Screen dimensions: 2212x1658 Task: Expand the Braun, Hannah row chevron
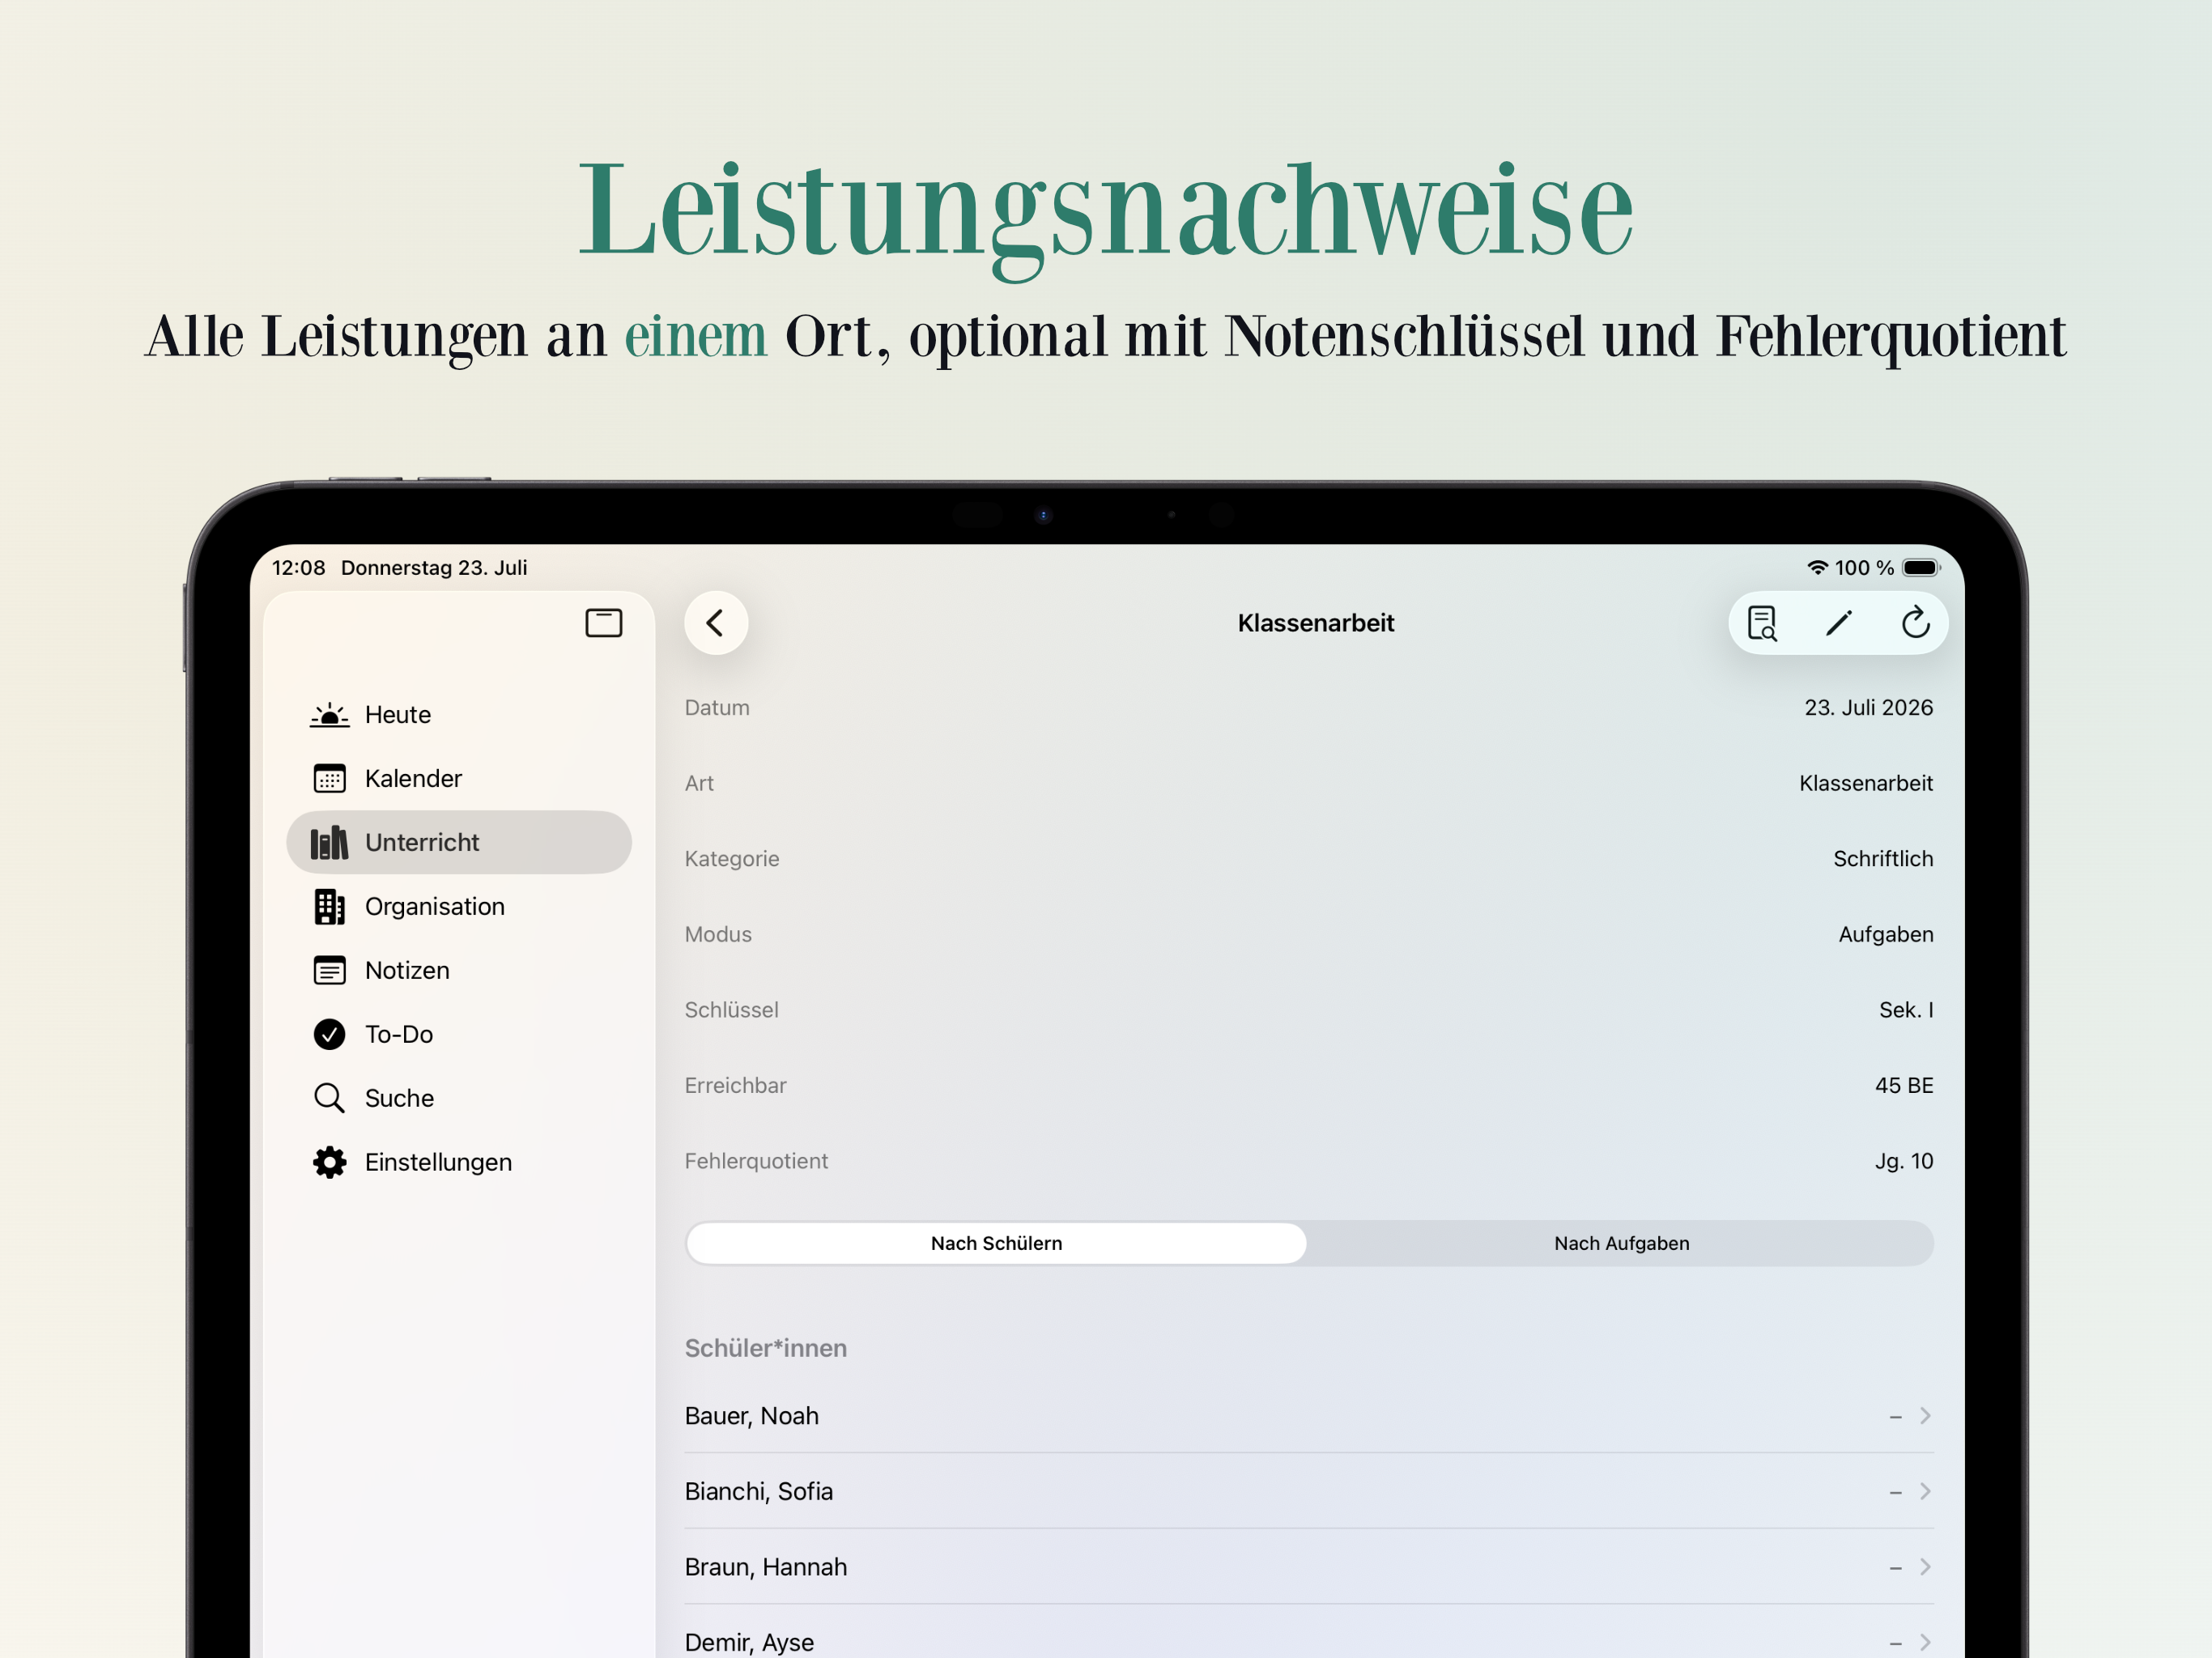click(x=1925, y=1568)
